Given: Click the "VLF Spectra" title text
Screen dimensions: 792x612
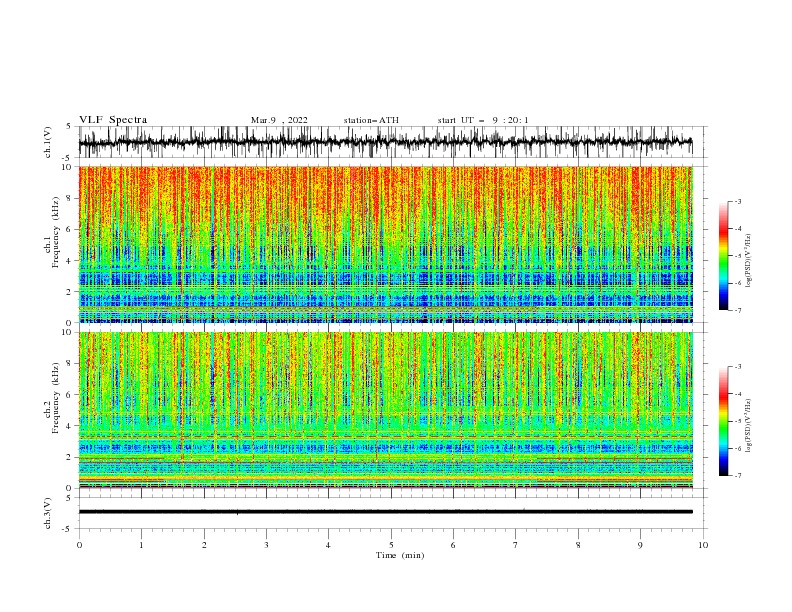Looking at the screenshot, I should coord(113,120).
